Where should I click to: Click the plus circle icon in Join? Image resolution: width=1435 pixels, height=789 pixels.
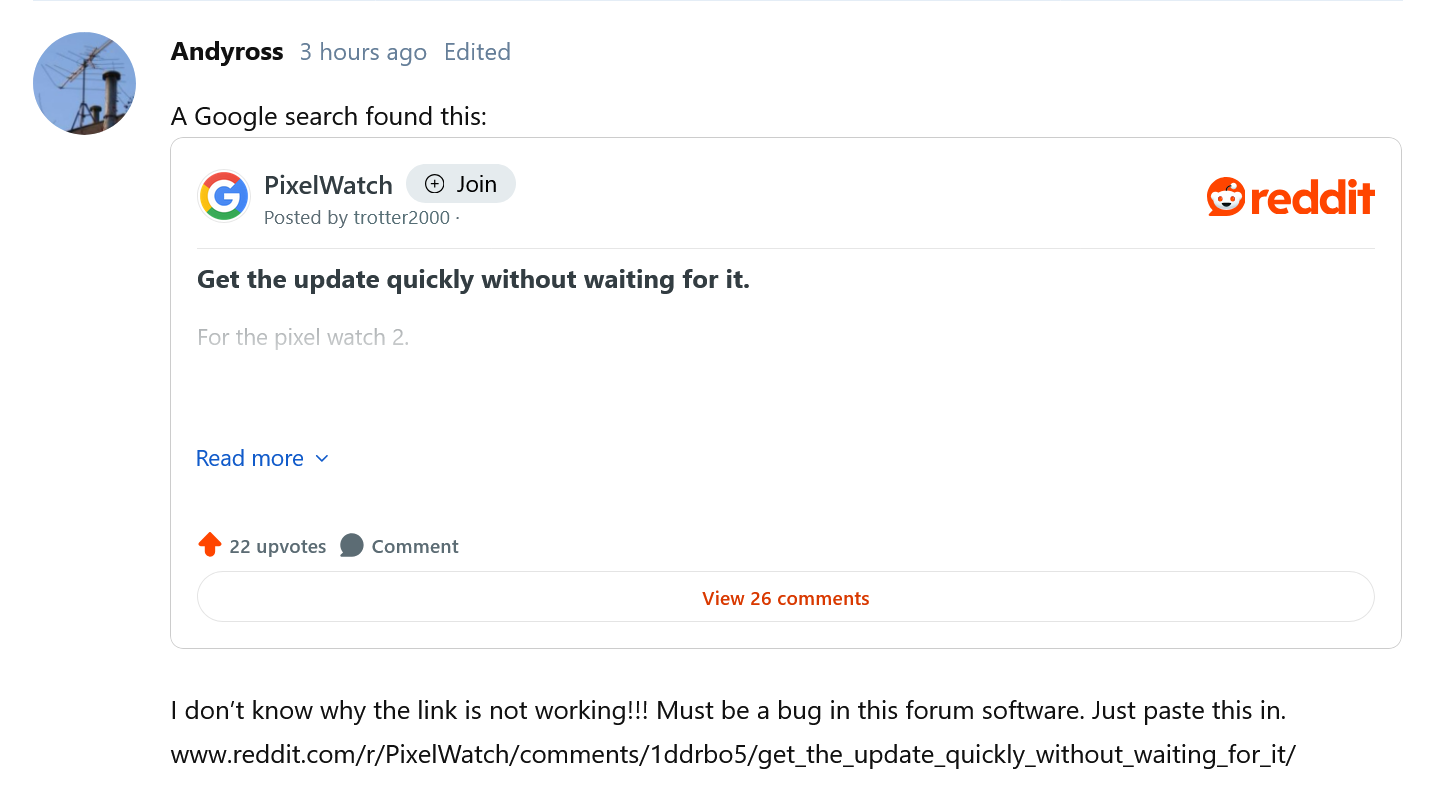[434, 184]
